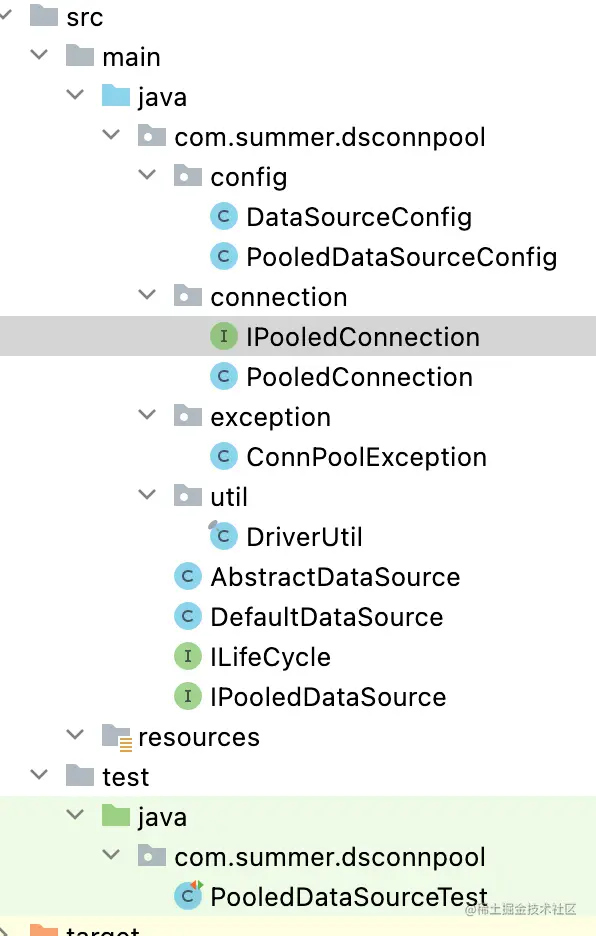Click the IPooledConnection interface icon
This screenshot has width=596, height=936.
tap(224, 336)
